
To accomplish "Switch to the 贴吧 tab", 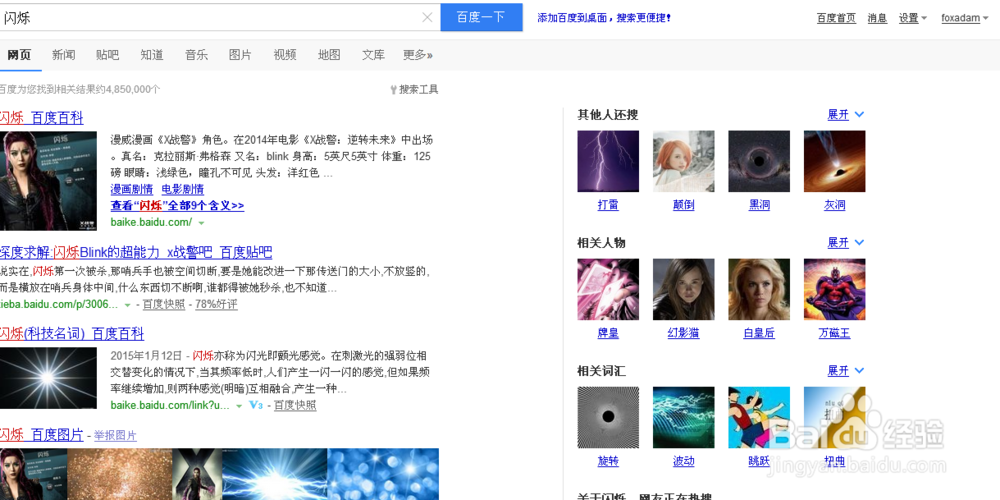I will [x=107, y=55].
